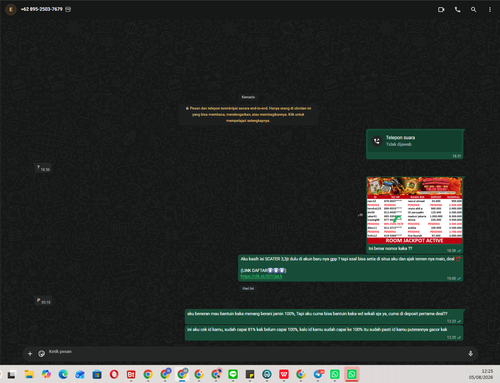Click the plus attach button
Viewport: 500px width, 383px height.
pyautogui.click(x=30, y=354)
